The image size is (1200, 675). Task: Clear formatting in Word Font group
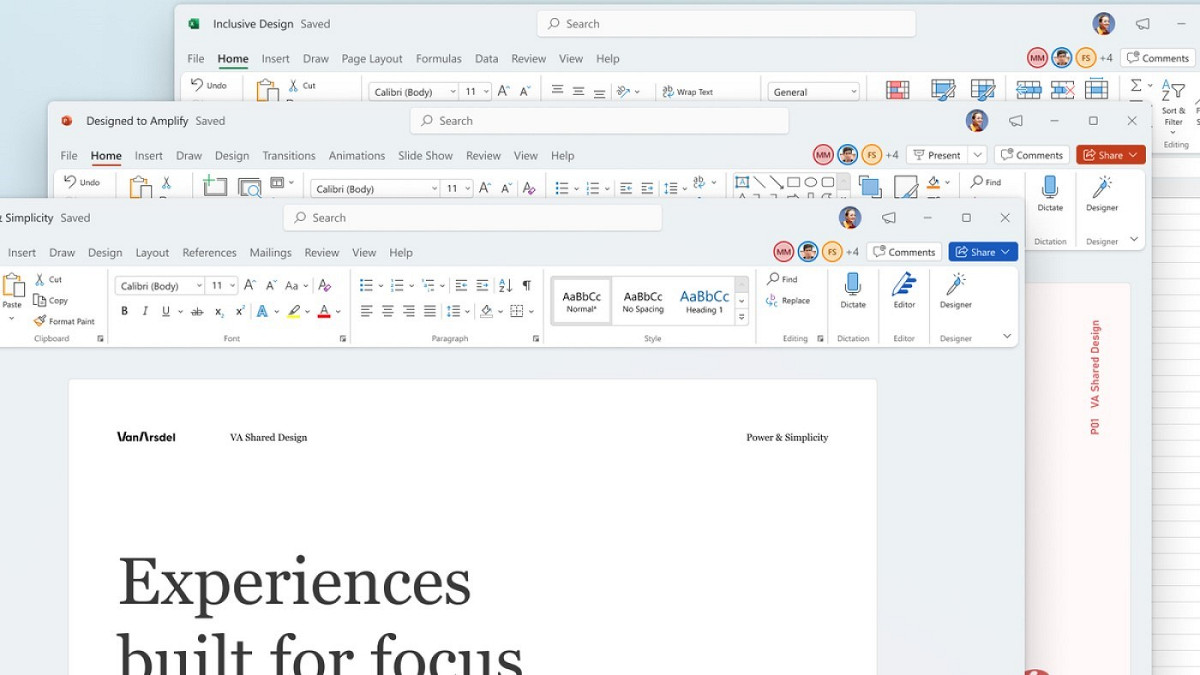pyautogui.click(x=324, y=286)
